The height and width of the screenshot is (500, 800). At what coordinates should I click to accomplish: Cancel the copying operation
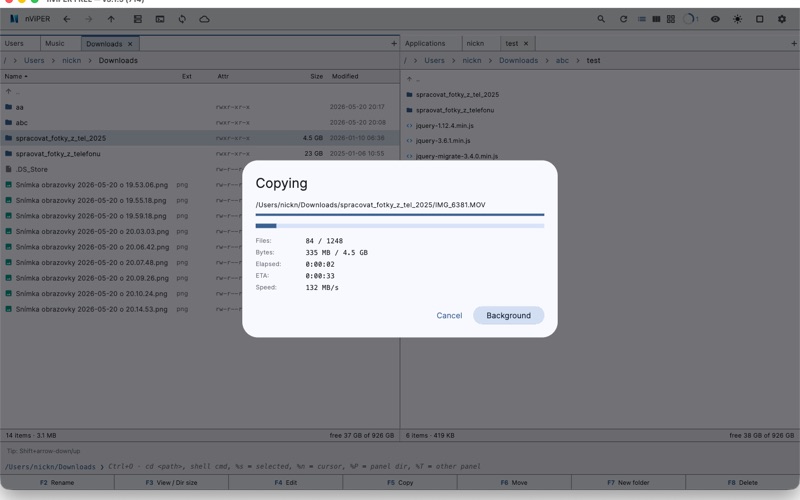pyautogui.click(x=449, y=315)
